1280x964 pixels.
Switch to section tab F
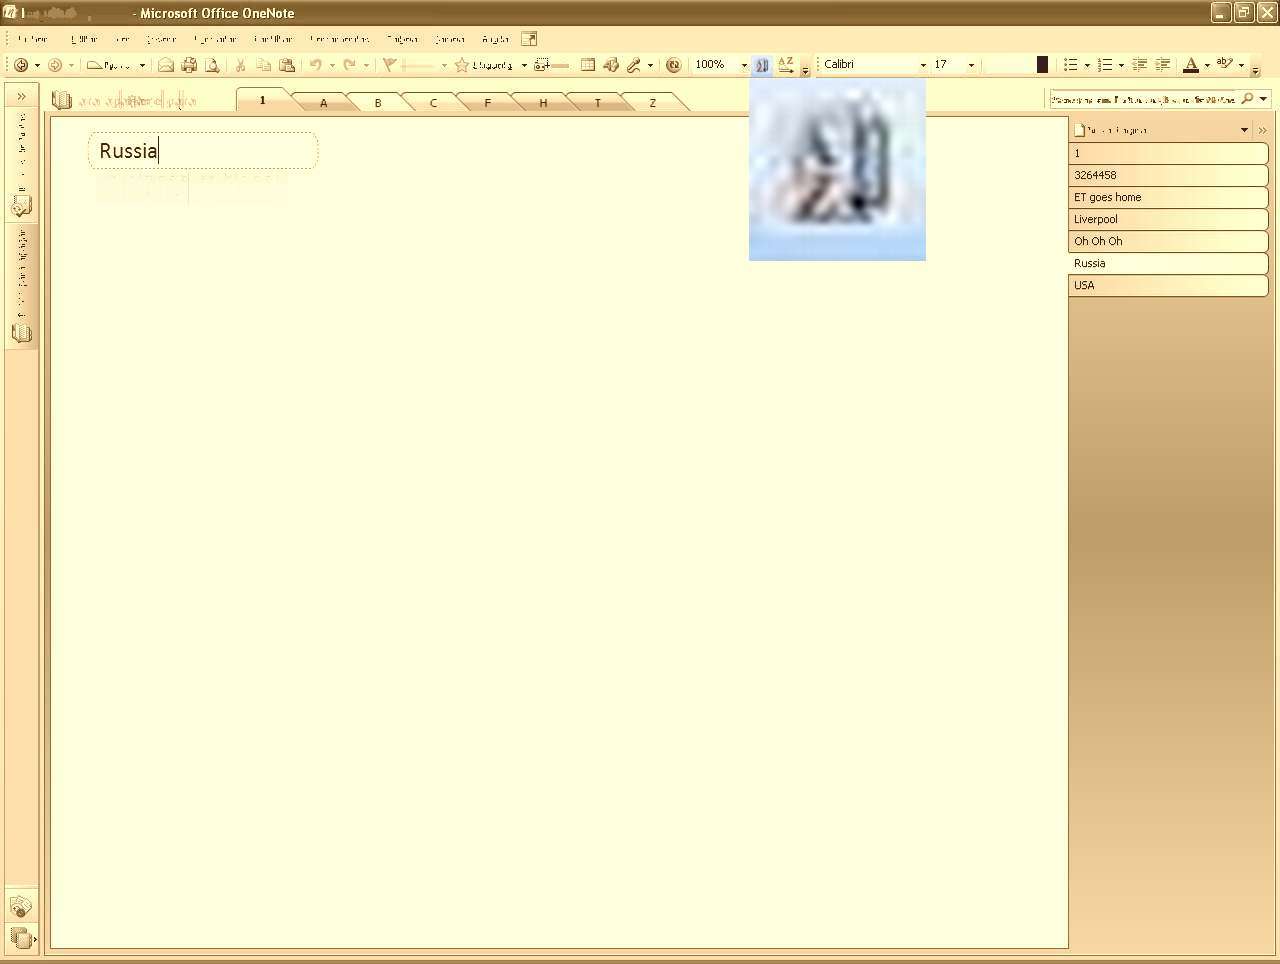click(x=488, y=103)
